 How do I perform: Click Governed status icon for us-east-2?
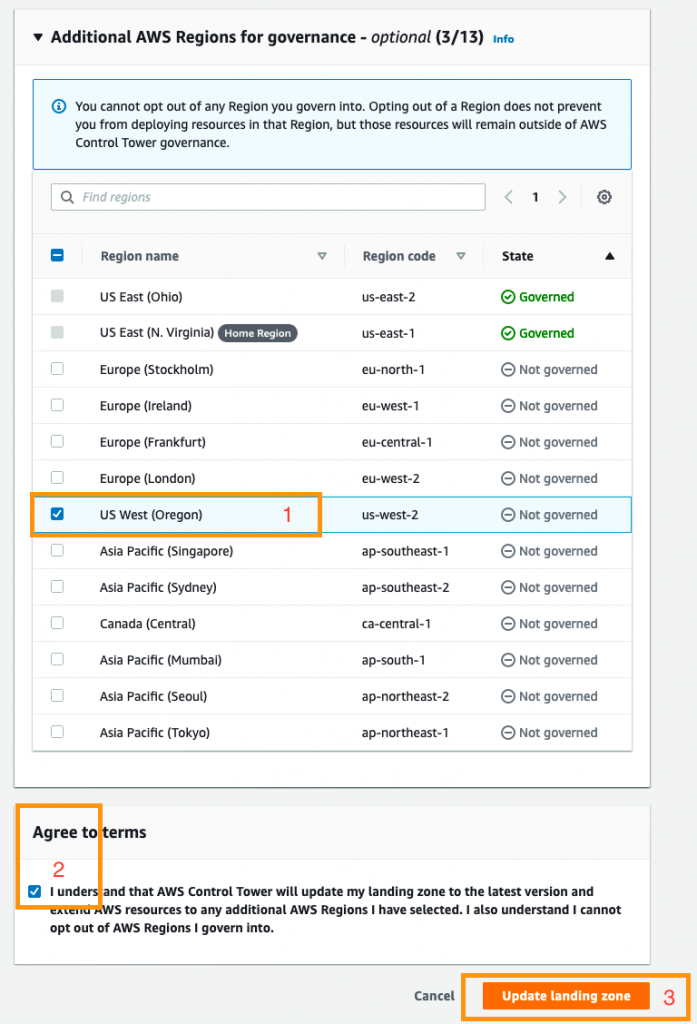click(508, 297)
